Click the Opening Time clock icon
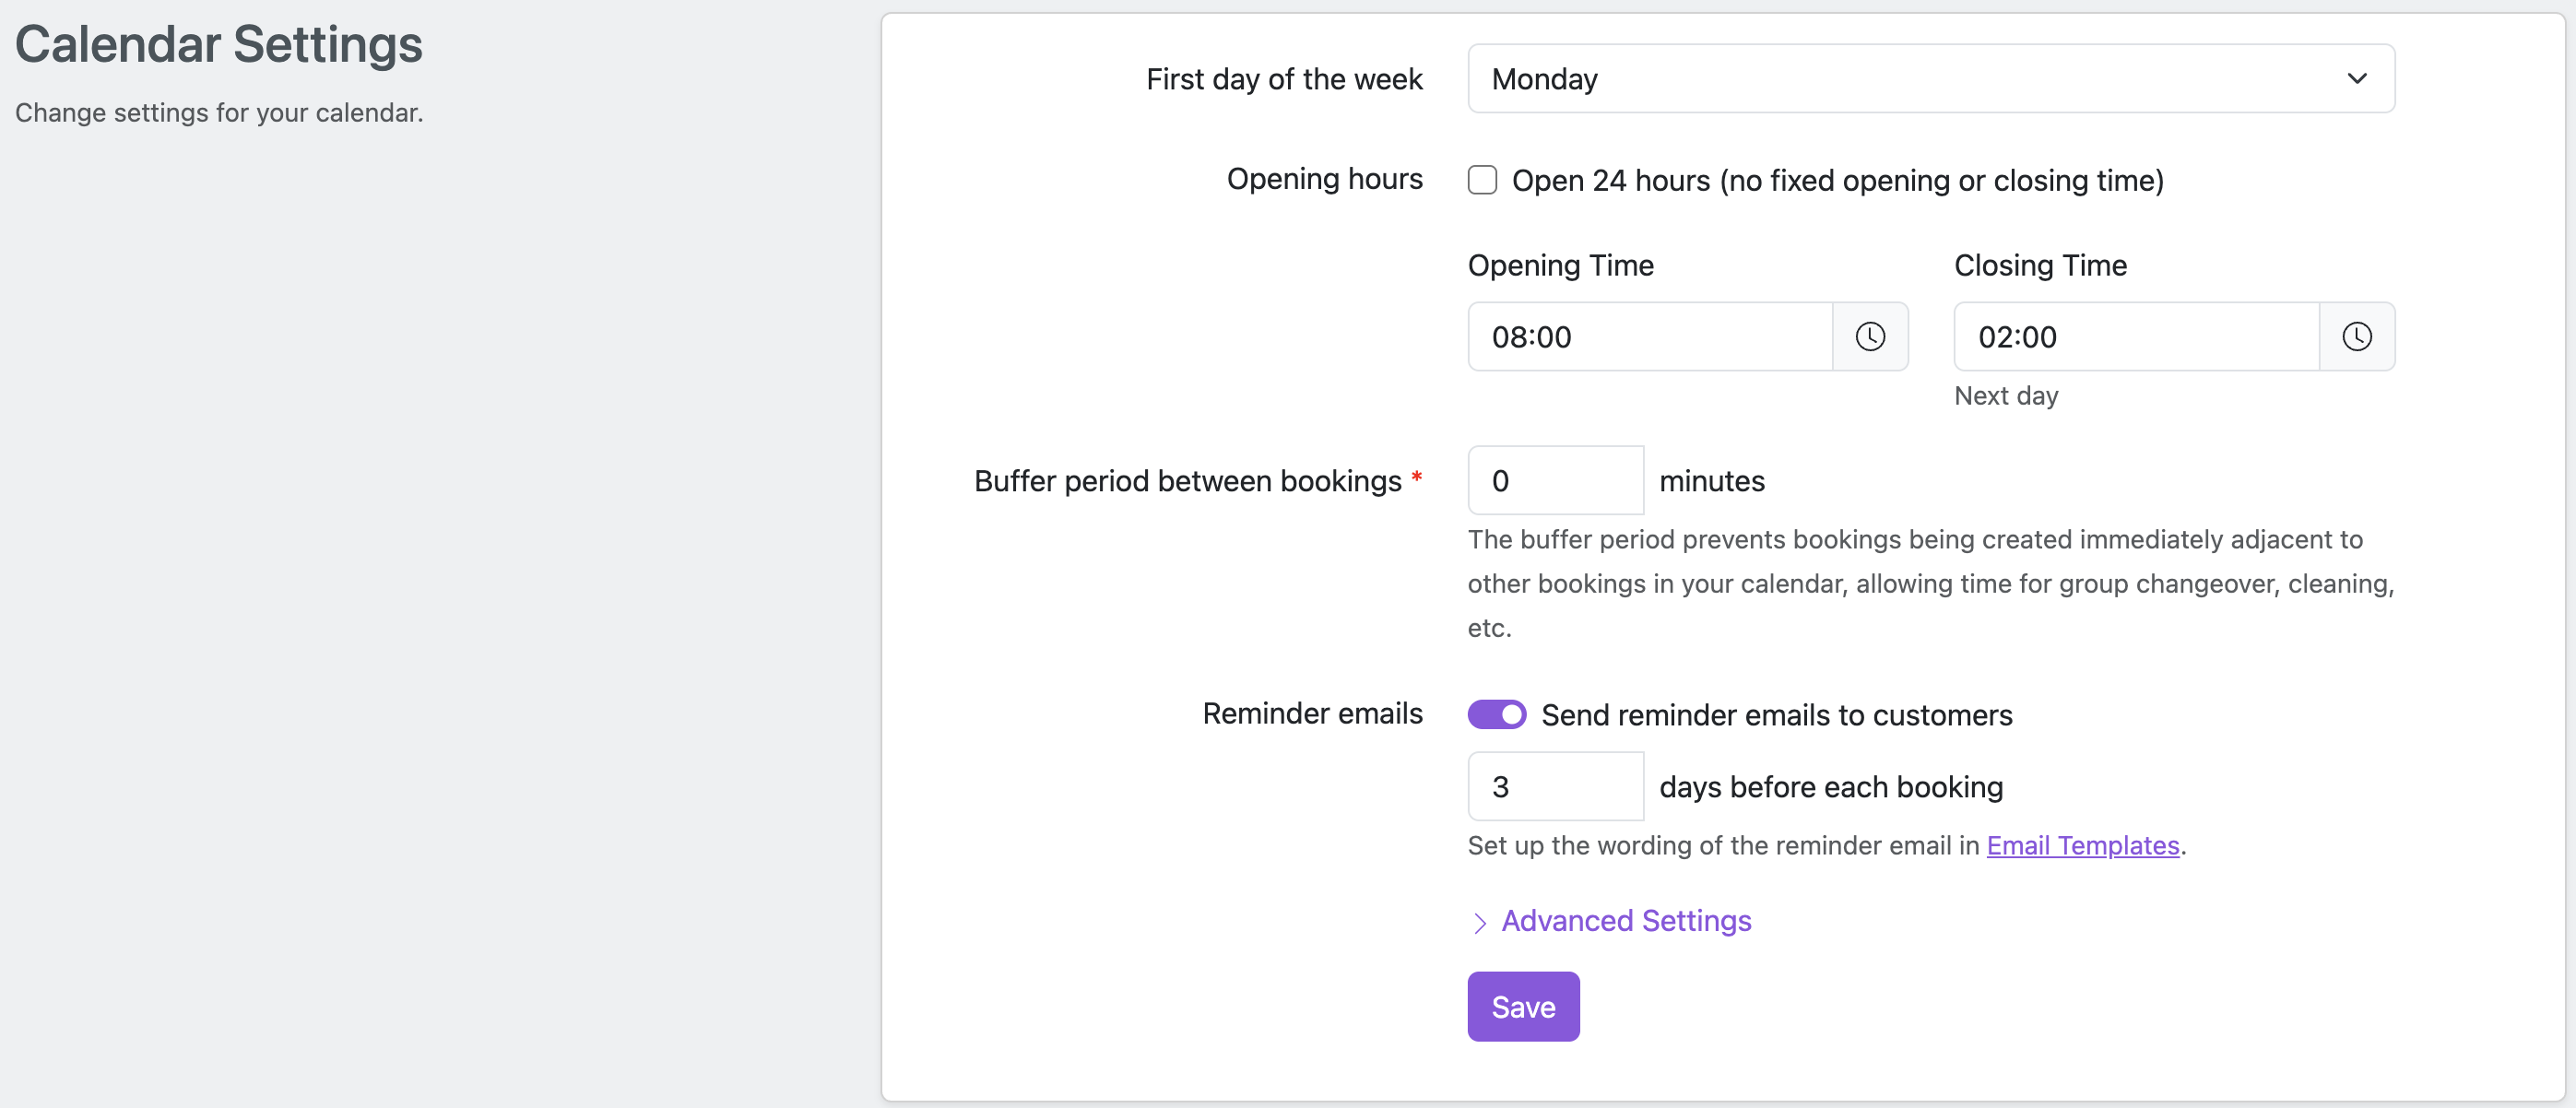 click(x=1870, y=336)
